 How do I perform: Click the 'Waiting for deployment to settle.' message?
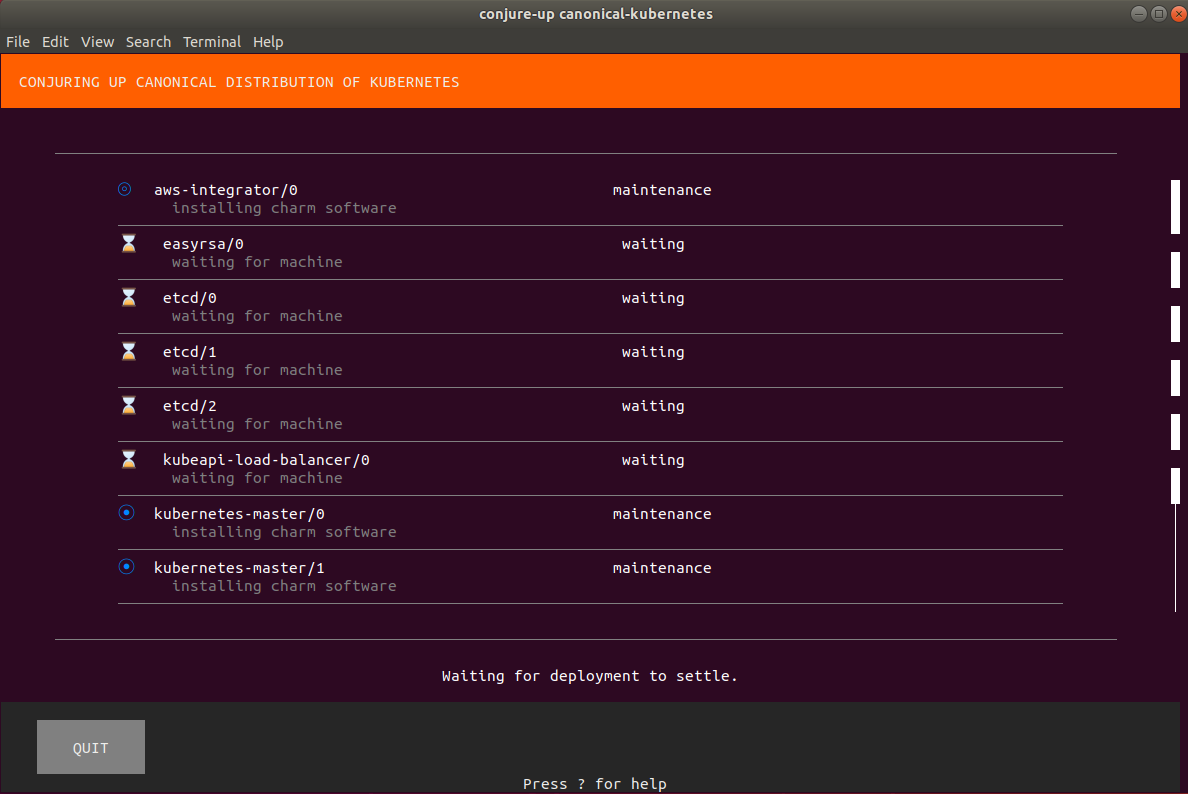click(589, 676)
